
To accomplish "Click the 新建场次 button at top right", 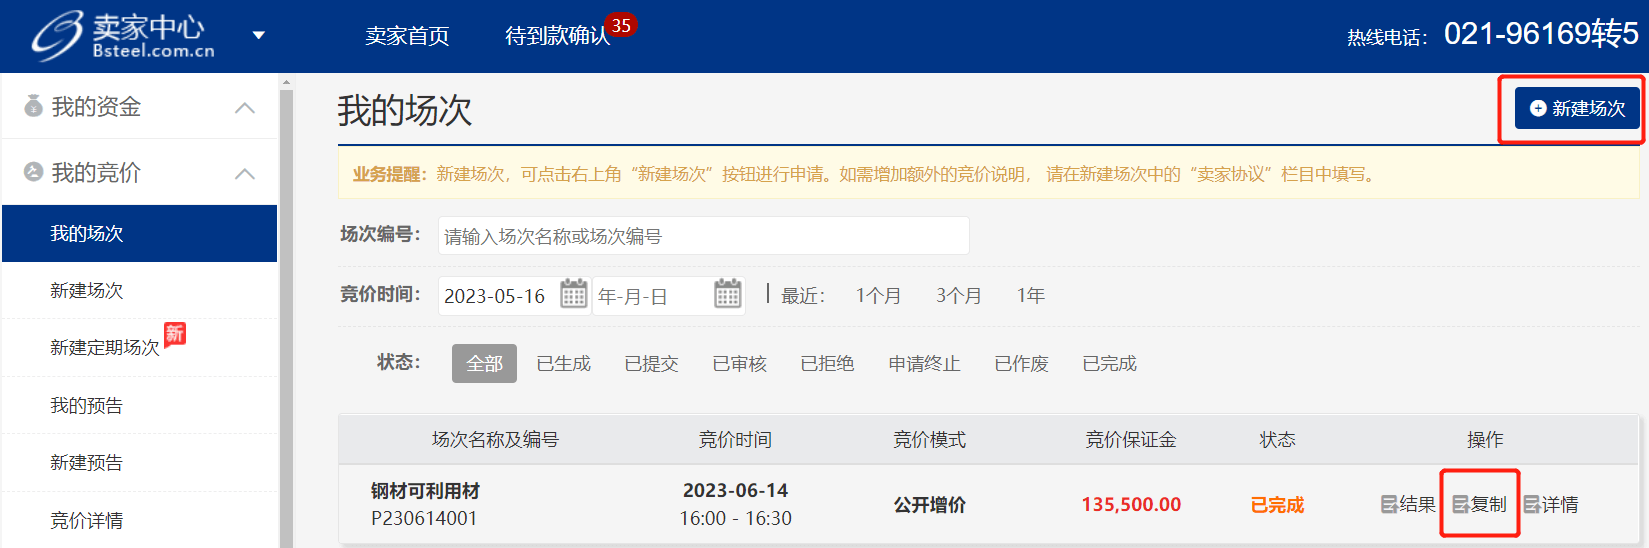I will tap(1577, 108).
